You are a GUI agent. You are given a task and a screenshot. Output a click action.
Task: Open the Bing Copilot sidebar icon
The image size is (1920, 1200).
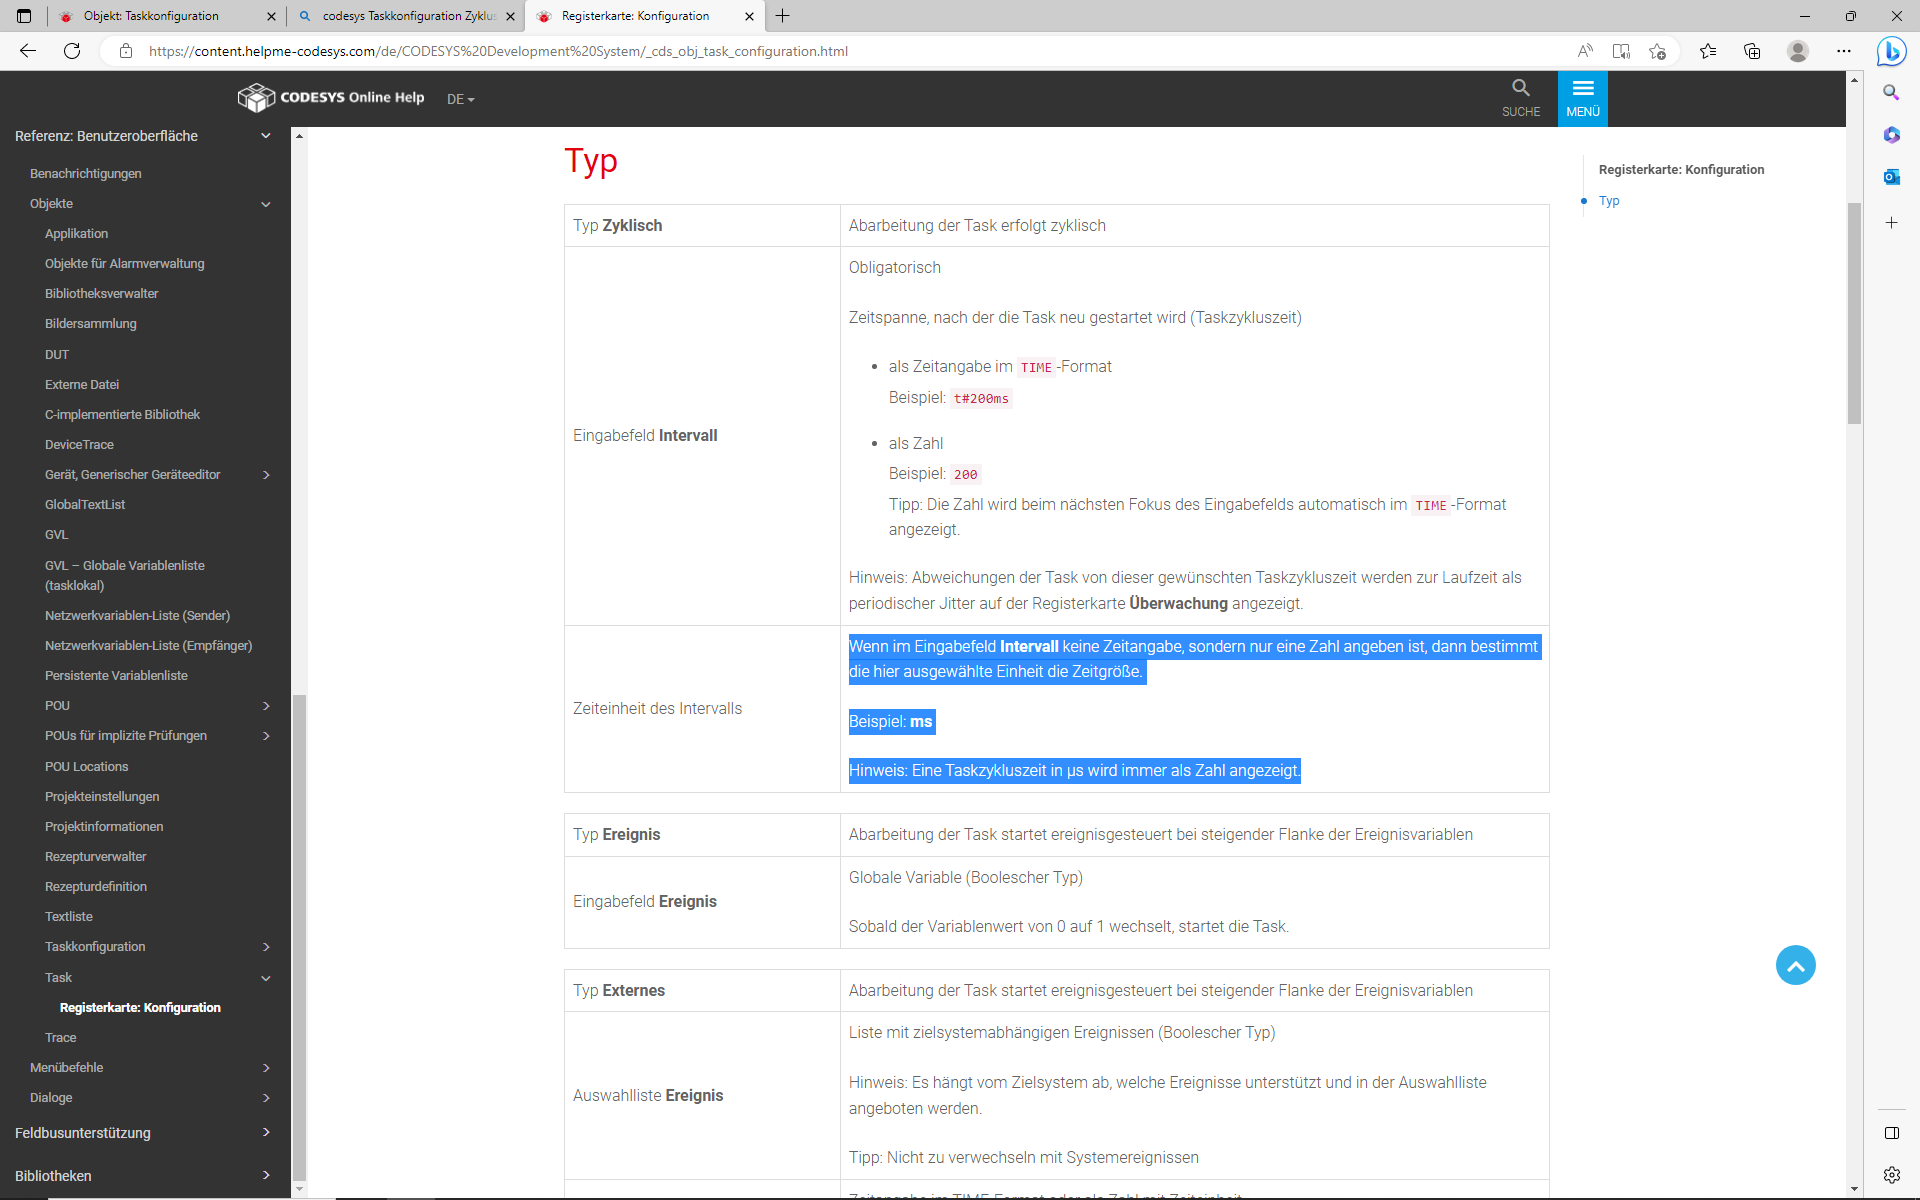coord(1890,51)
